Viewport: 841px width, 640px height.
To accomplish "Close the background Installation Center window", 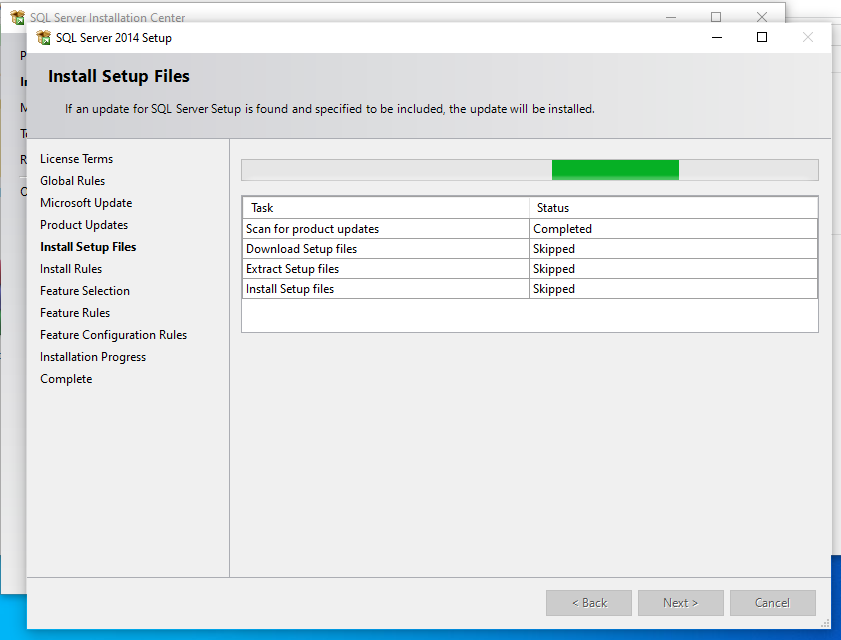I will pos(762,17).
